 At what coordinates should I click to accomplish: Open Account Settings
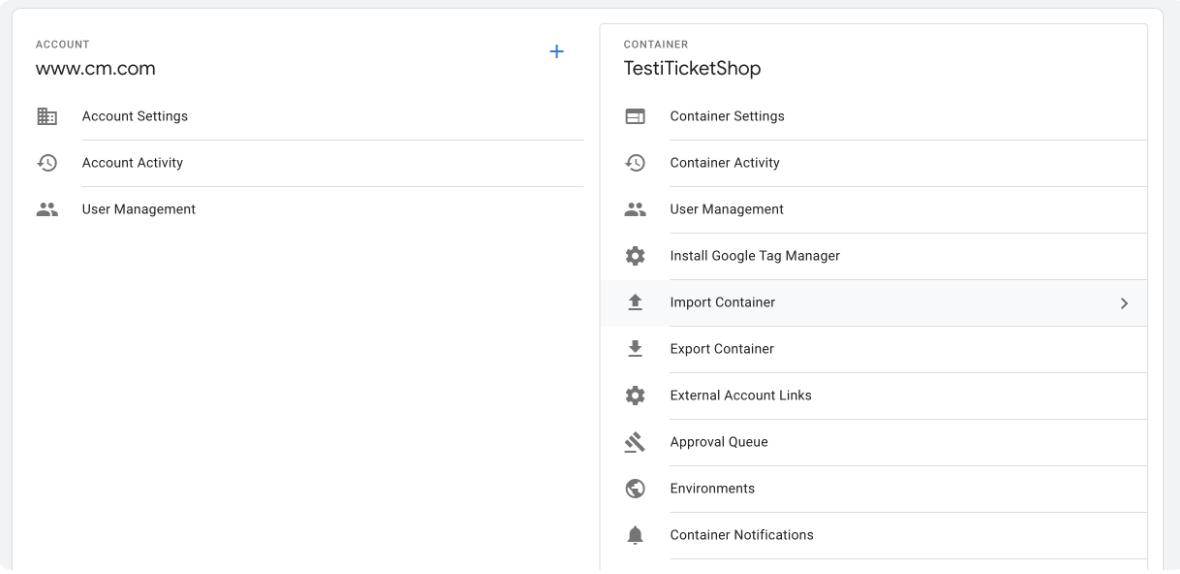(x=135, y=117)
